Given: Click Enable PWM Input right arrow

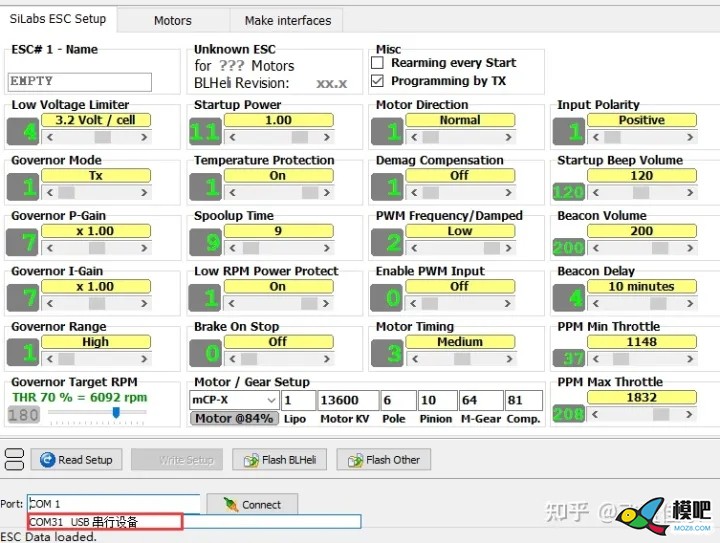Looking at the screenshot, I should pos(507,303).
